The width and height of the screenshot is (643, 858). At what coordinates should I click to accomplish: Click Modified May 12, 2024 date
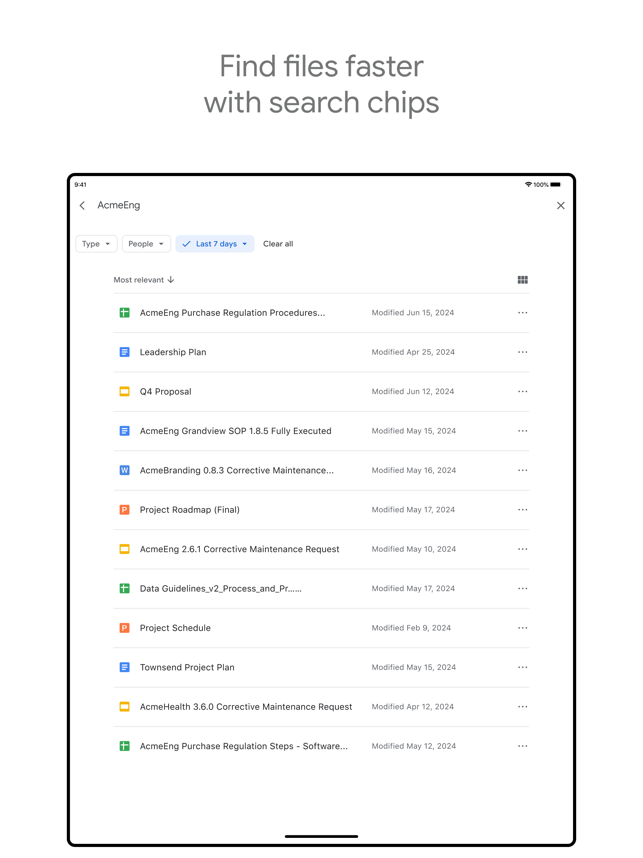pos(414,746)
